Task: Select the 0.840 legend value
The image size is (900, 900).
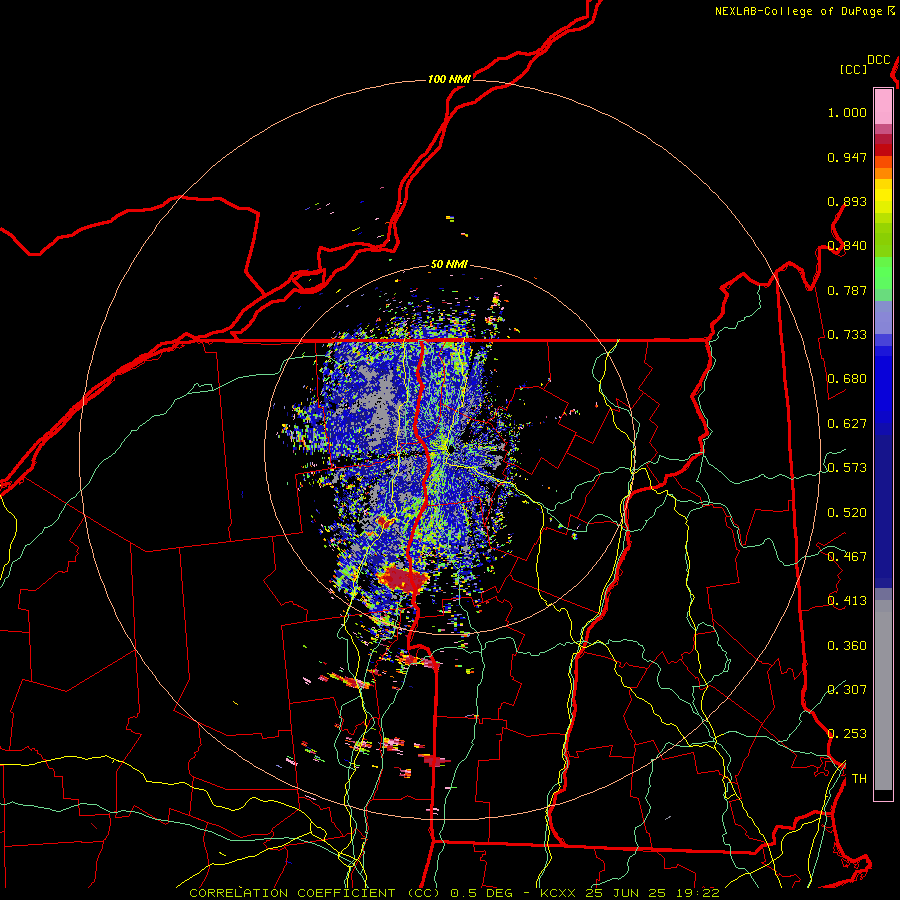Action: [x=847, y=246]
